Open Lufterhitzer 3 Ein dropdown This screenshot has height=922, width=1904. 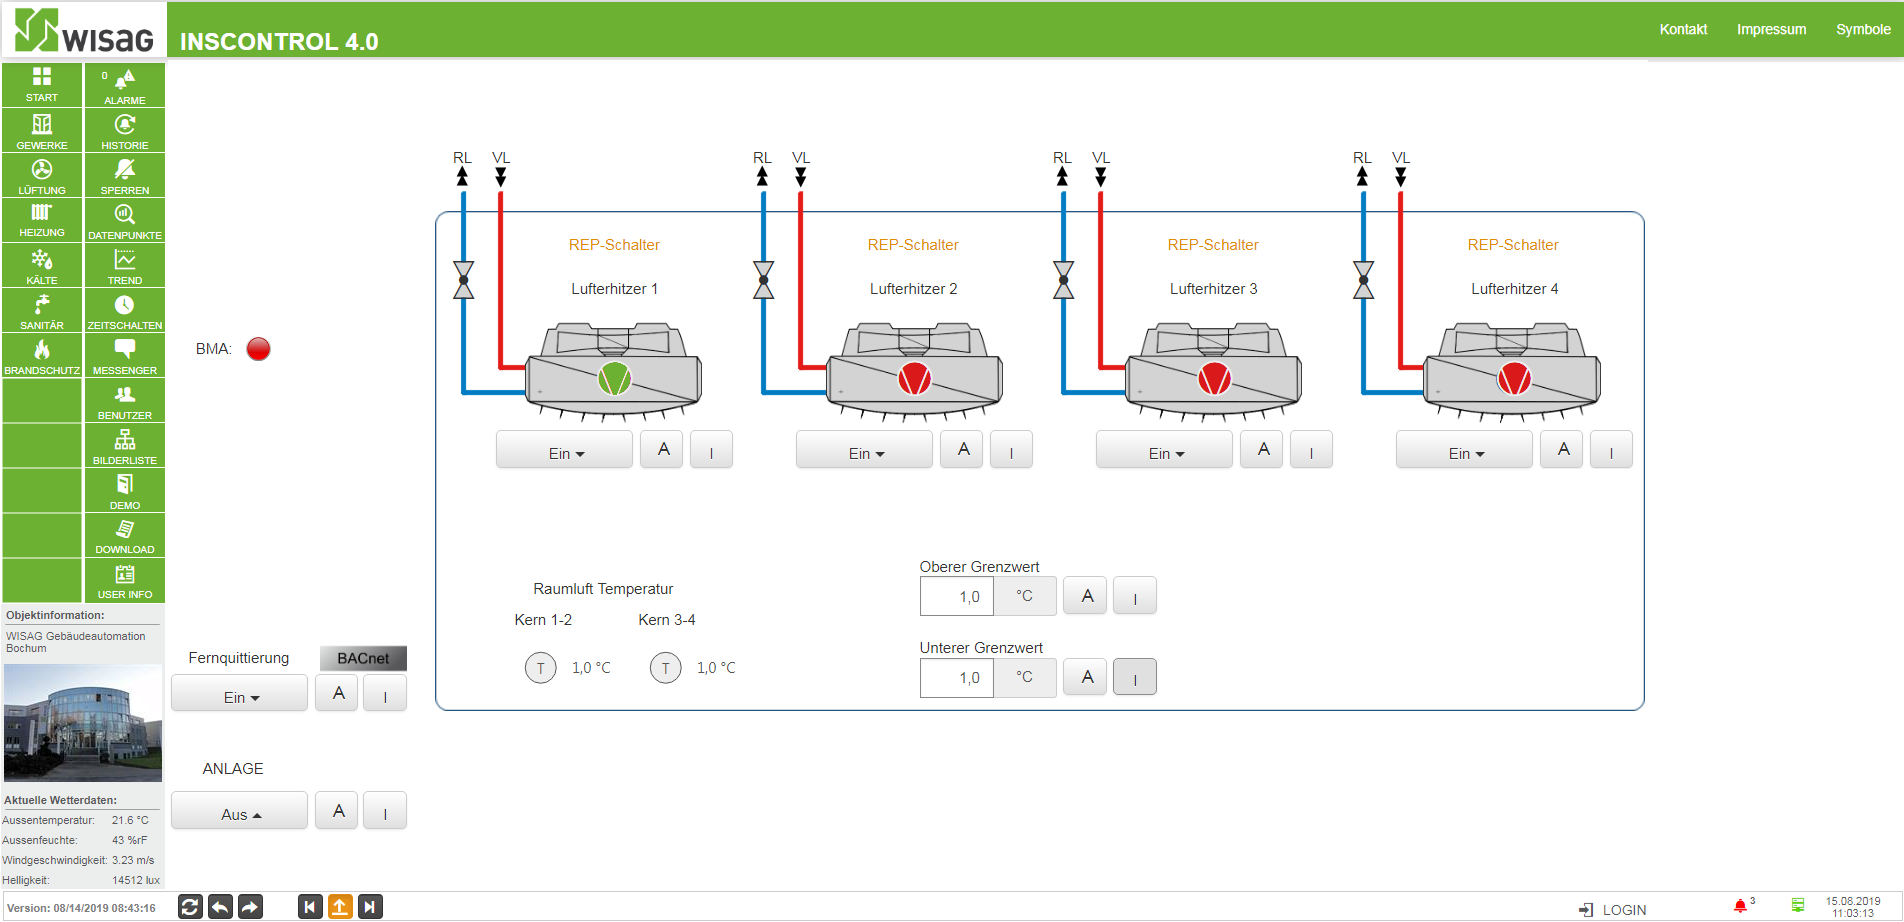pos(1165,450)
